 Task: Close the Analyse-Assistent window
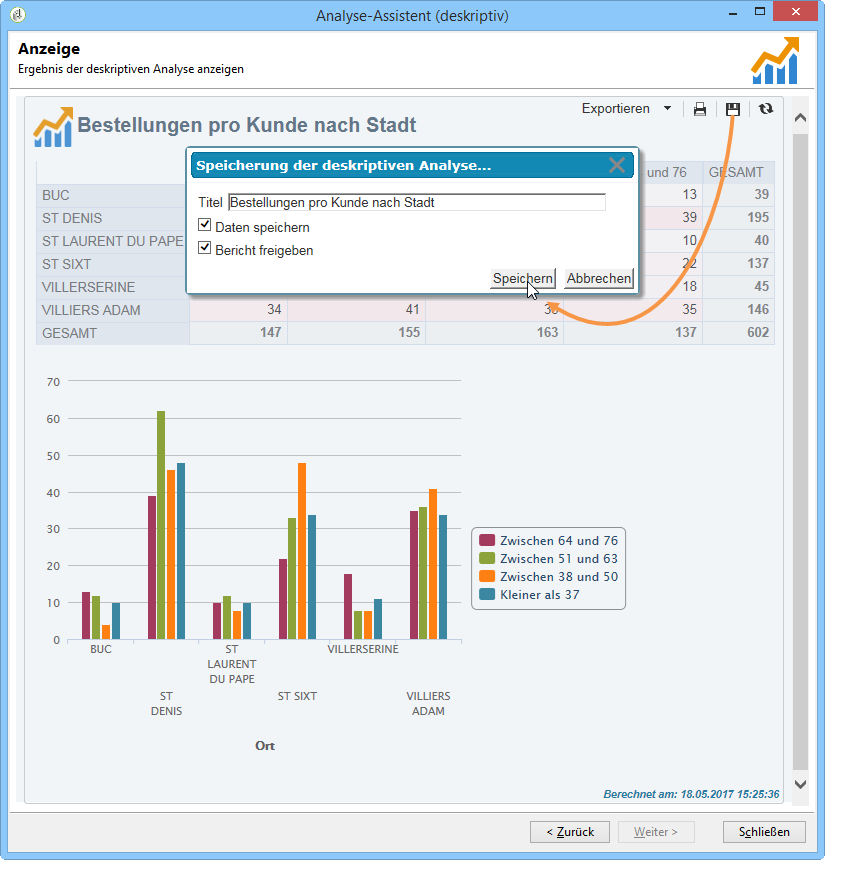coord(795,12)
